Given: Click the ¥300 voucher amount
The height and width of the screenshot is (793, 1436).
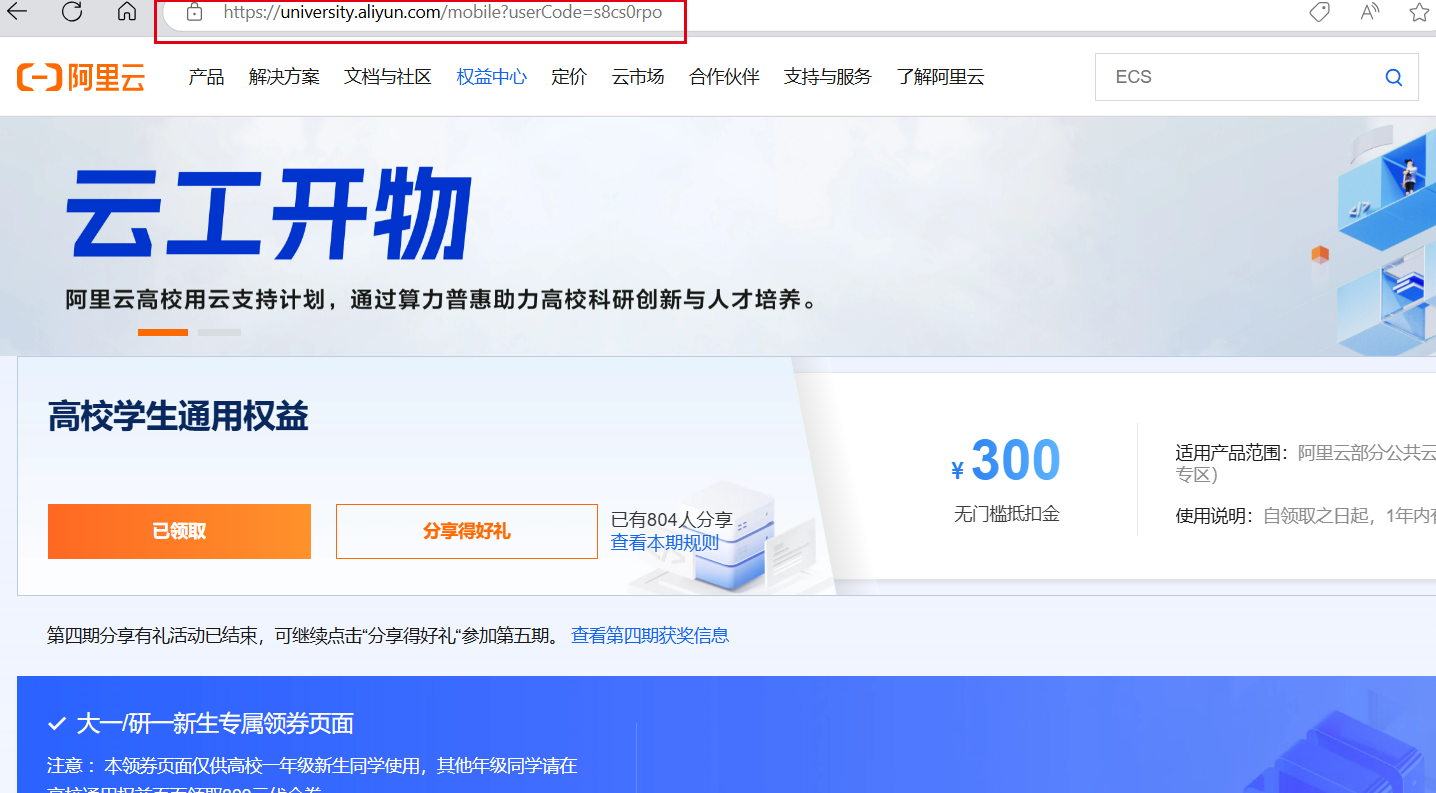Looking at the screenshot, I should pos(1006,461).
